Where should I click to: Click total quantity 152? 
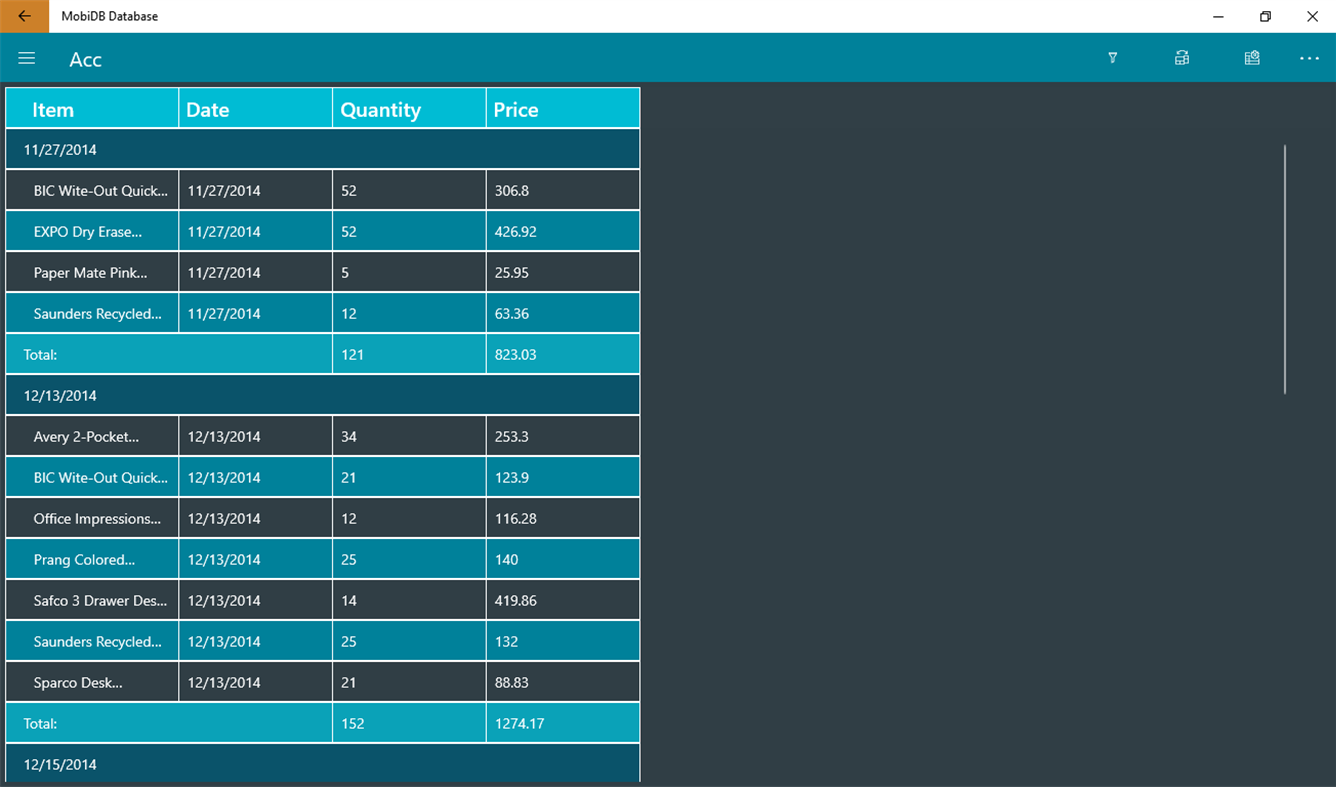point(410,724)
